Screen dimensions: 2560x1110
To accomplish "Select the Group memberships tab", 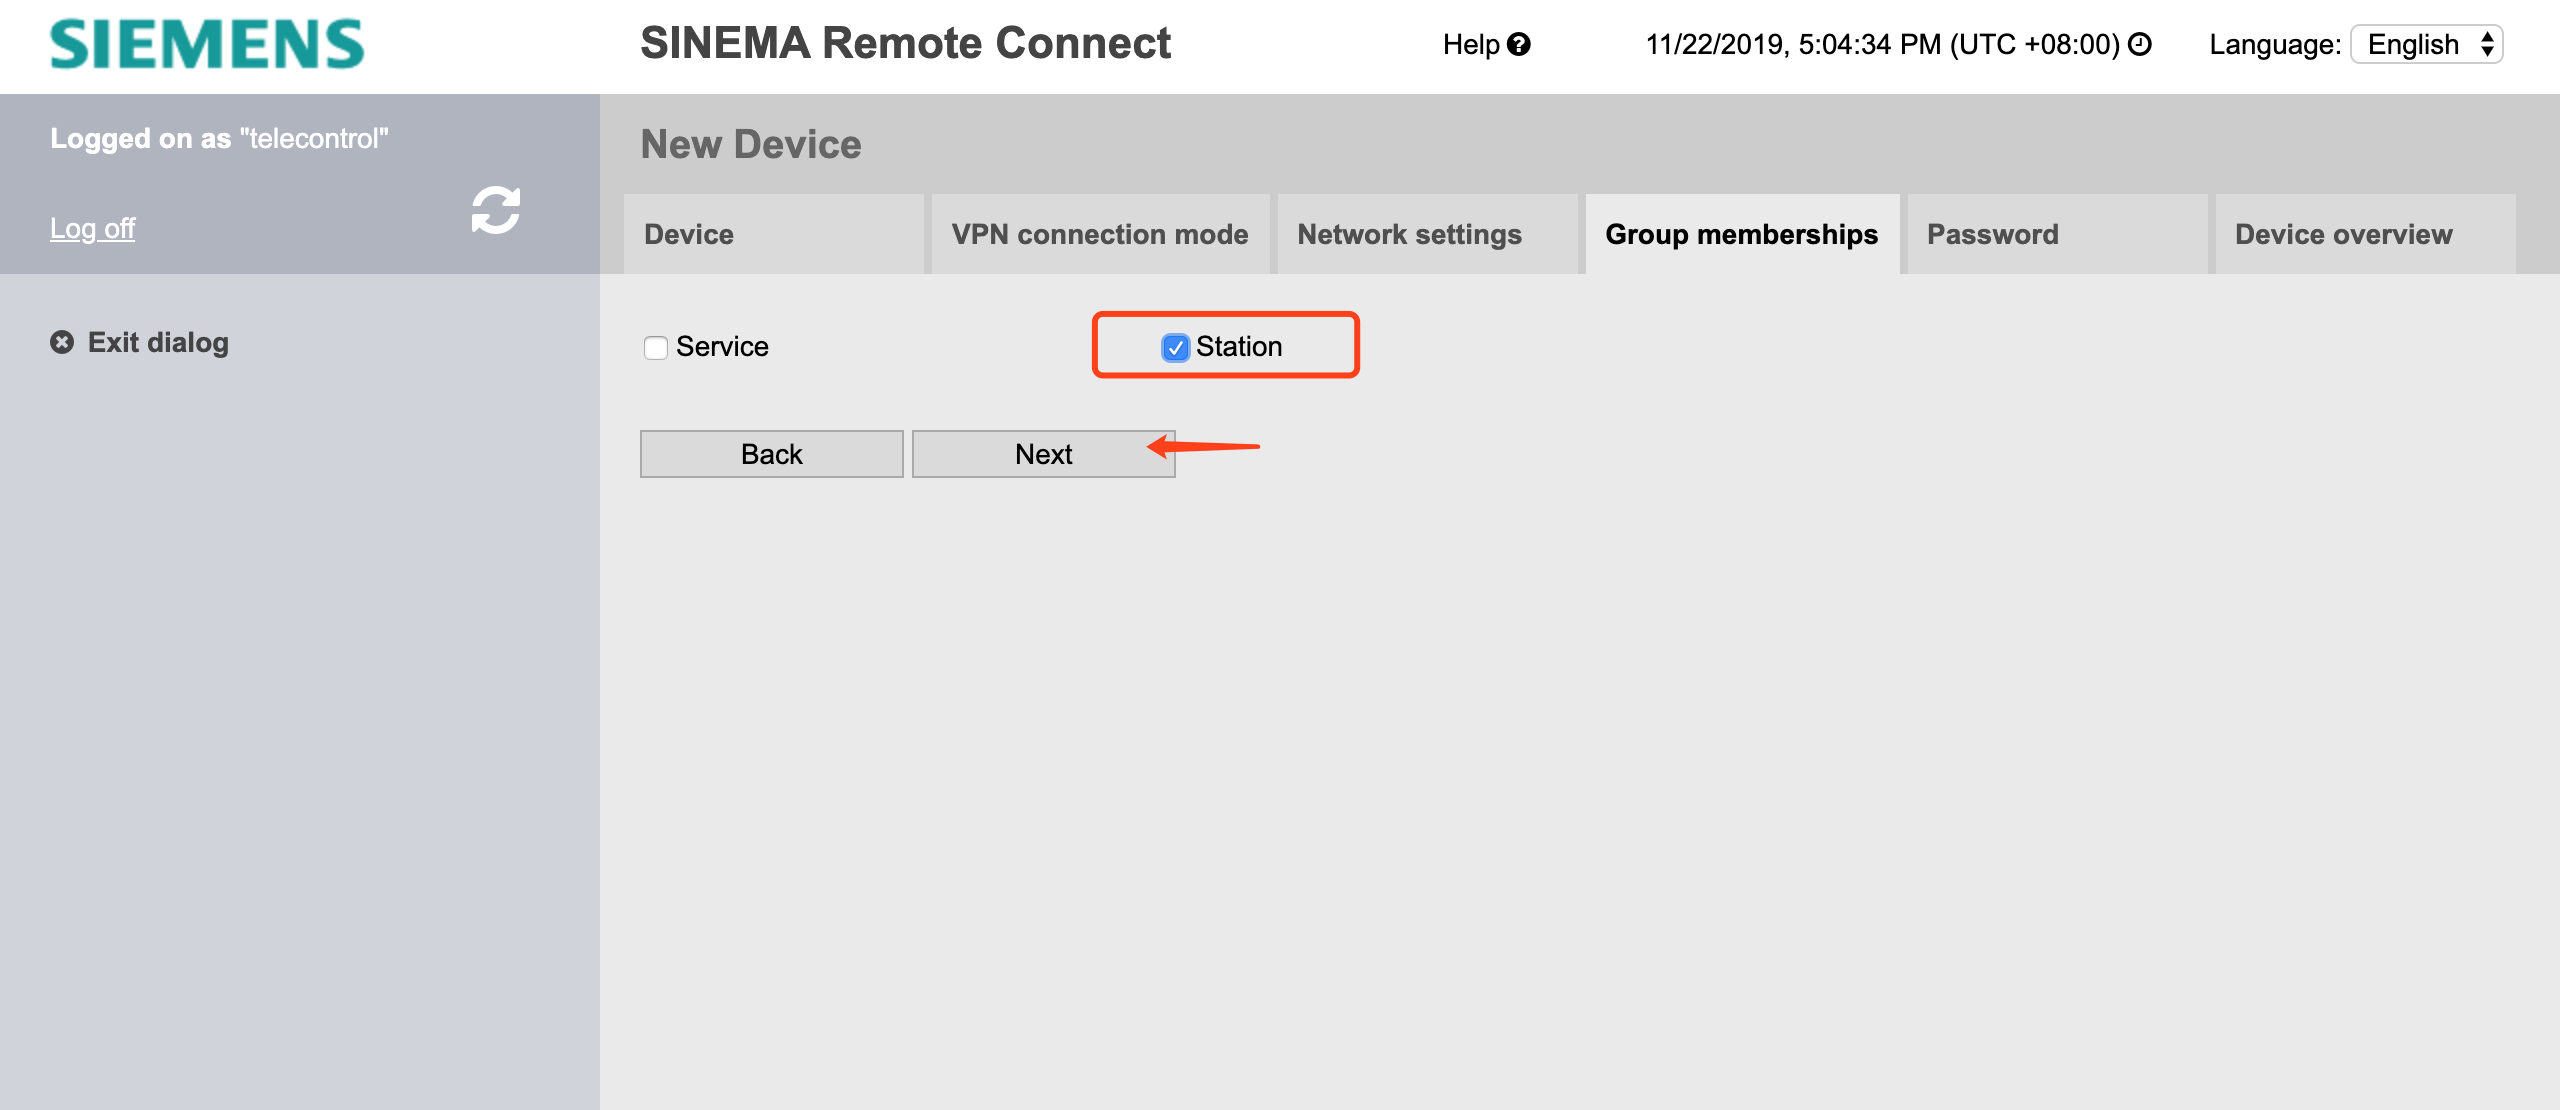I will click(x=1742, y=234).
